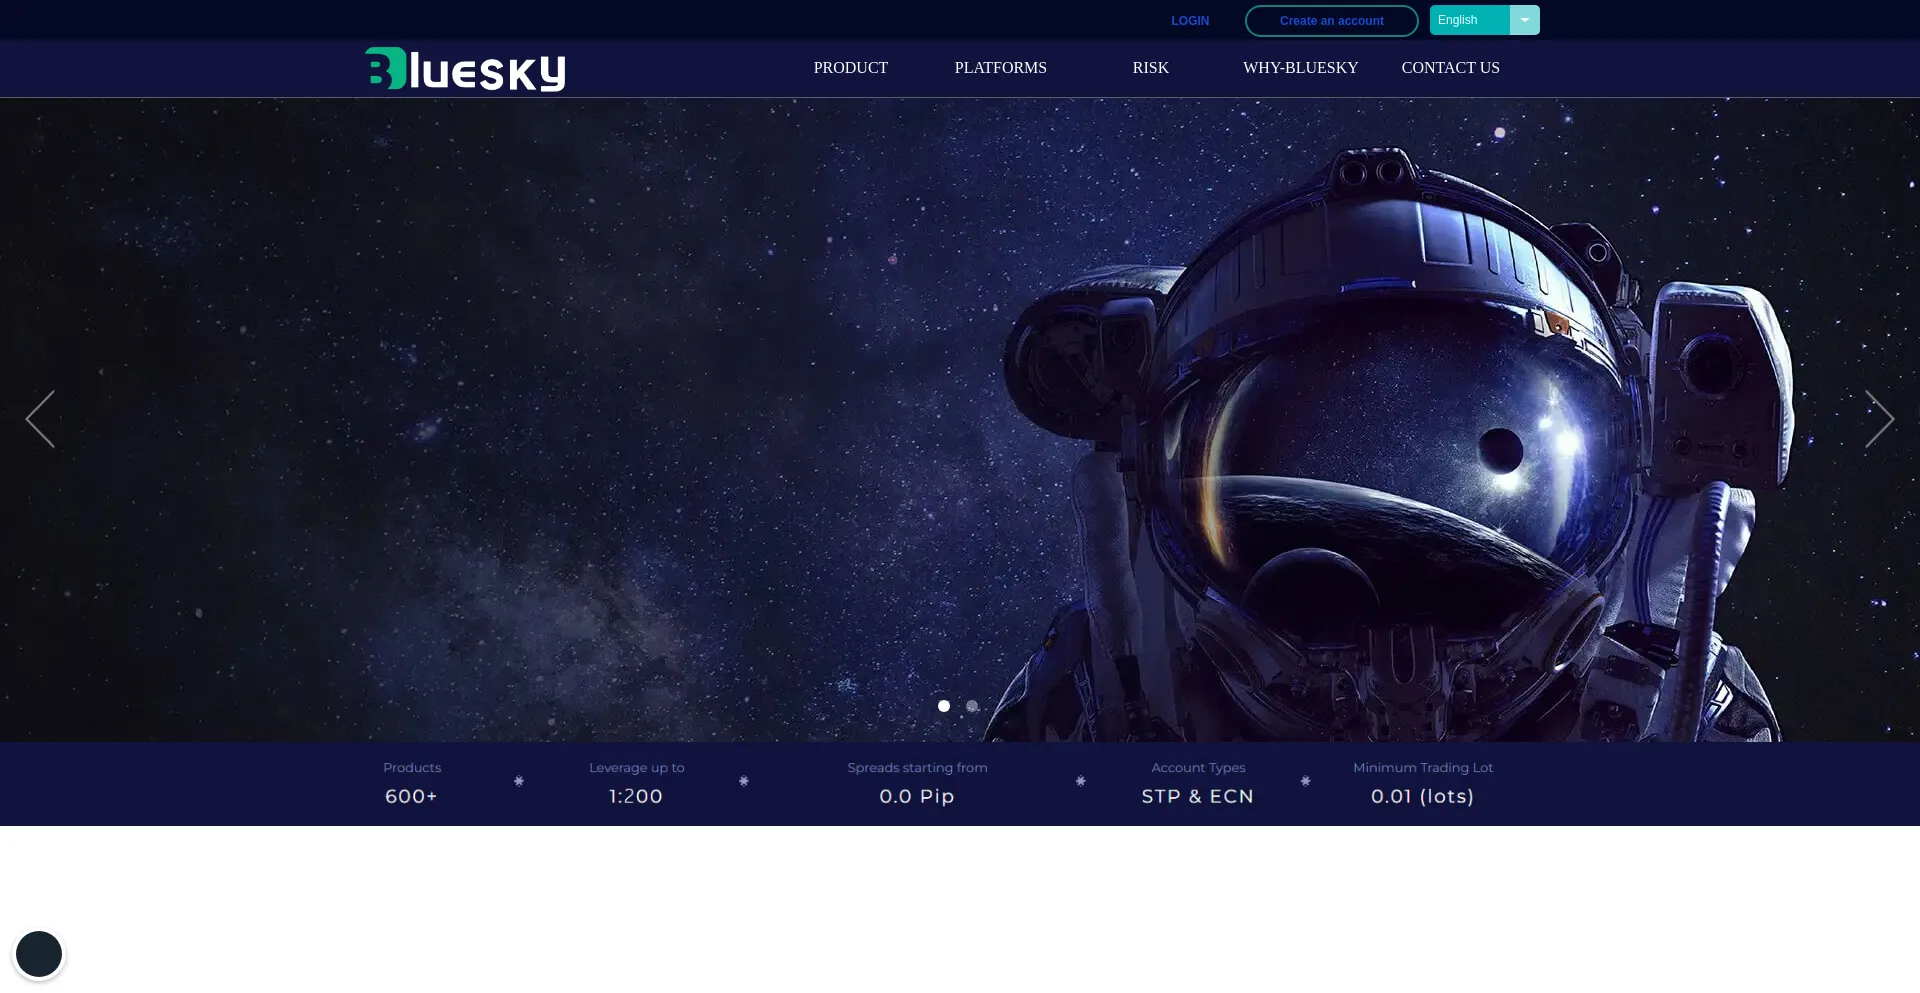This screenshot has height=993, width=1920.
Task: Click the astronaut helmet banner image
Action: pos(1400,430)
